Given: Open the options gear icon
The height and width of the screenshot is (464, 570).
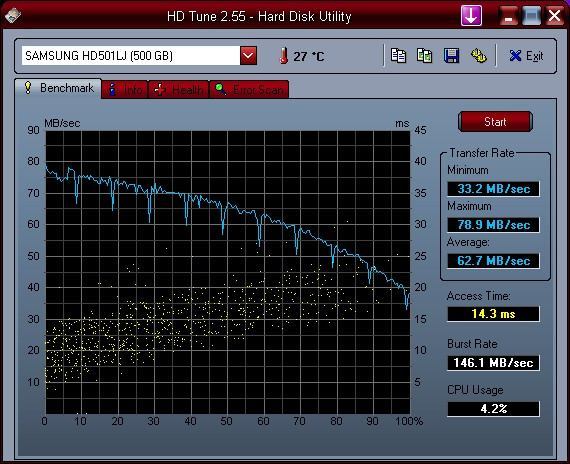Looking at the screenshot, I should [x=478, y=56].
